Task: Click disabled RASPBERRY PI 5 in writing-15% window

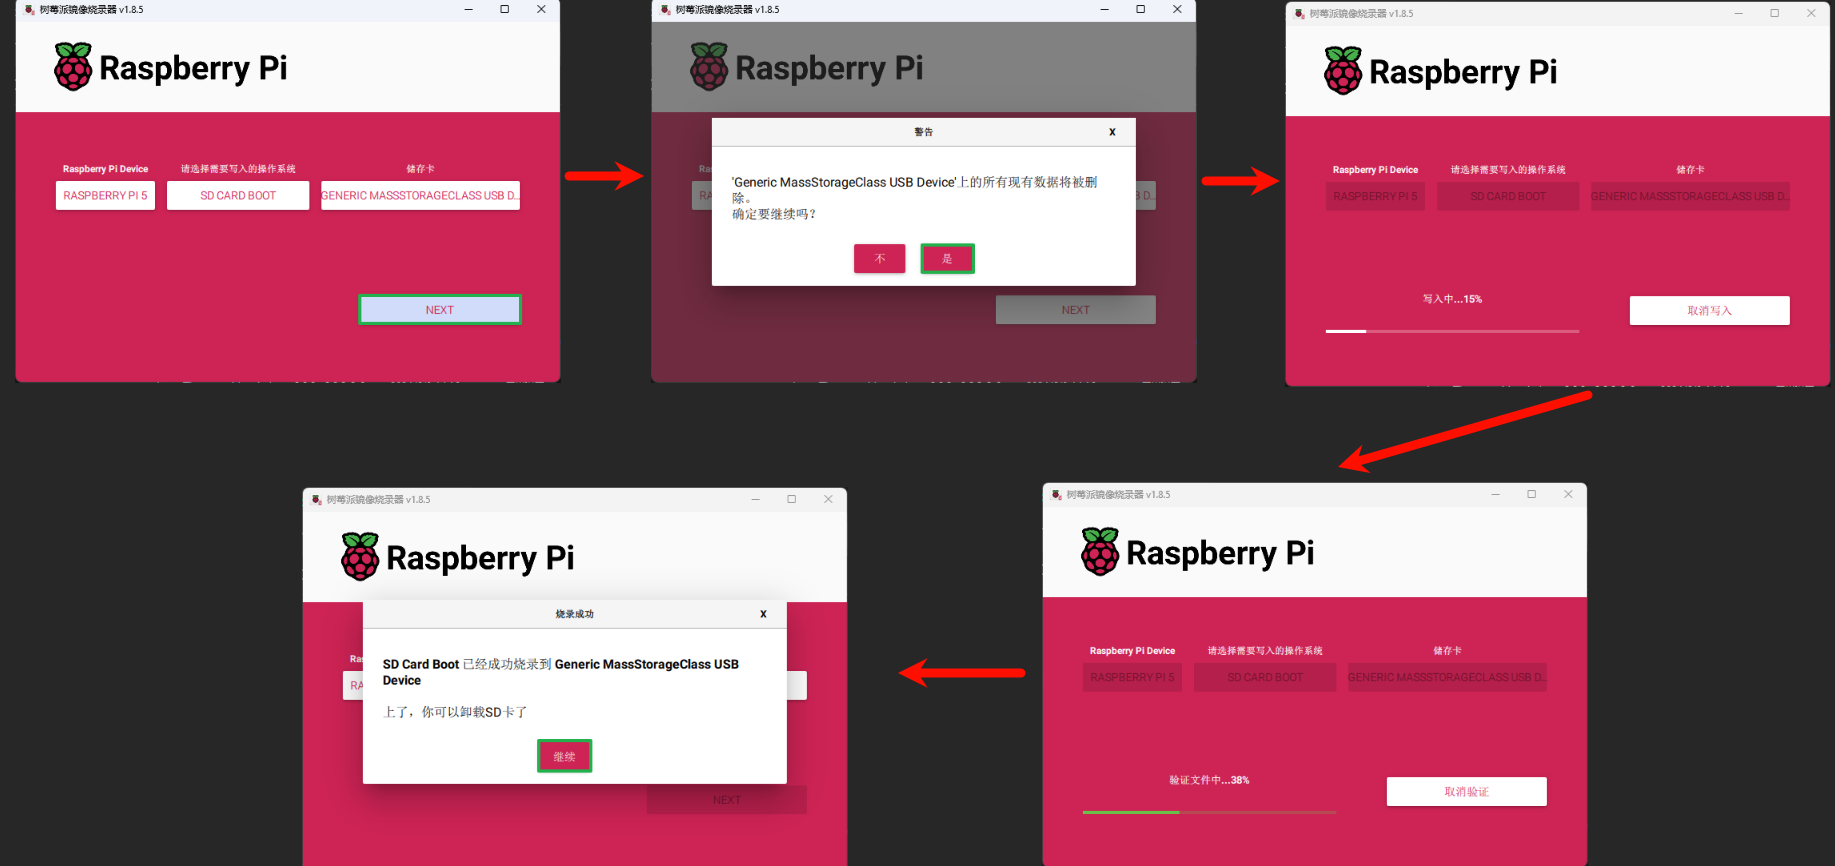Action: point(1375,197)
